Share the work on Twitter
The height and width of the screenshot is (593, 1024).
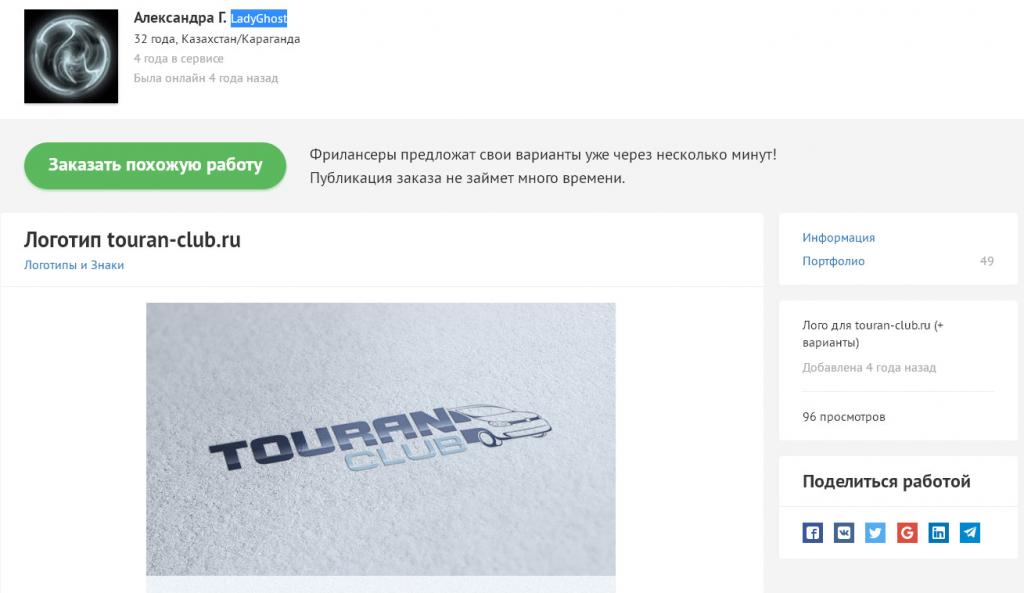[x=875, y=532]
